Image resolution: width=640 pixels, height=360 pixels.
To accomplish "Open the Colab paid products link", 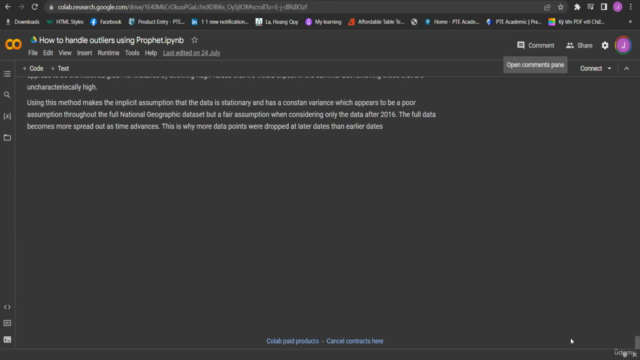I will (292, 341).
